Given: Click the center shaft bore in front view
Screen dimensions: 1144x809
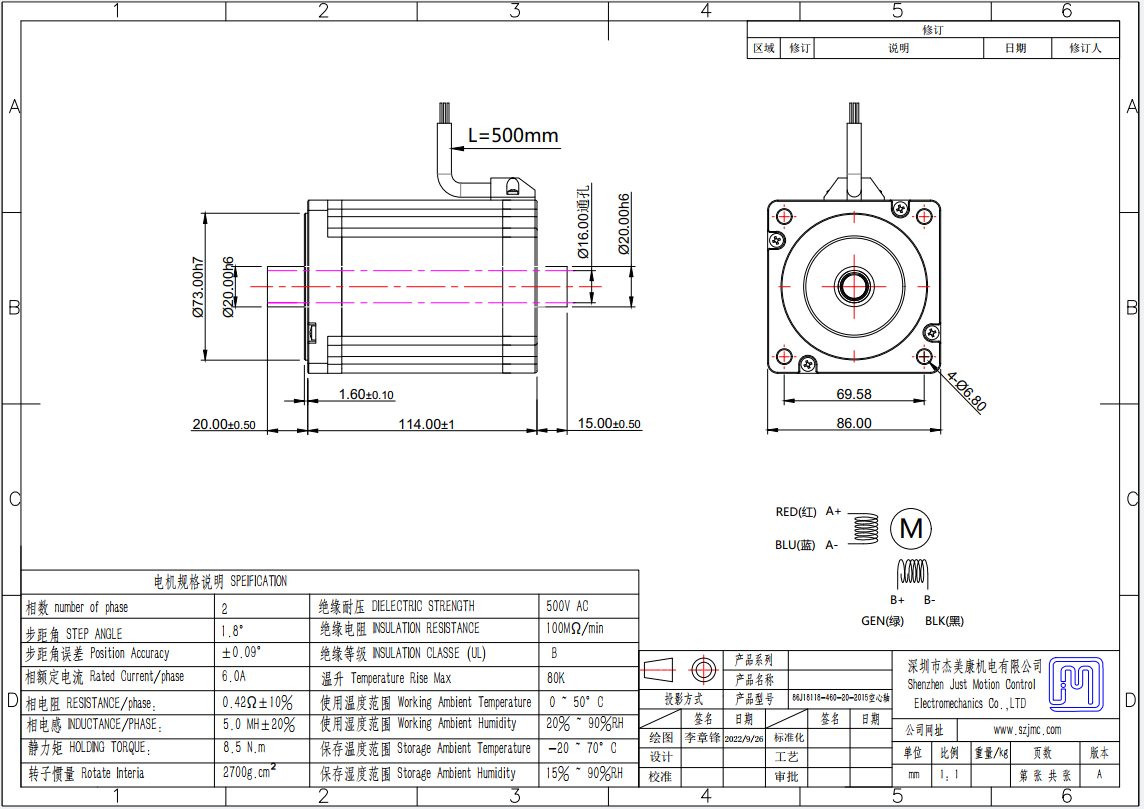Looking at the screenshot, I should coord(855,286).
